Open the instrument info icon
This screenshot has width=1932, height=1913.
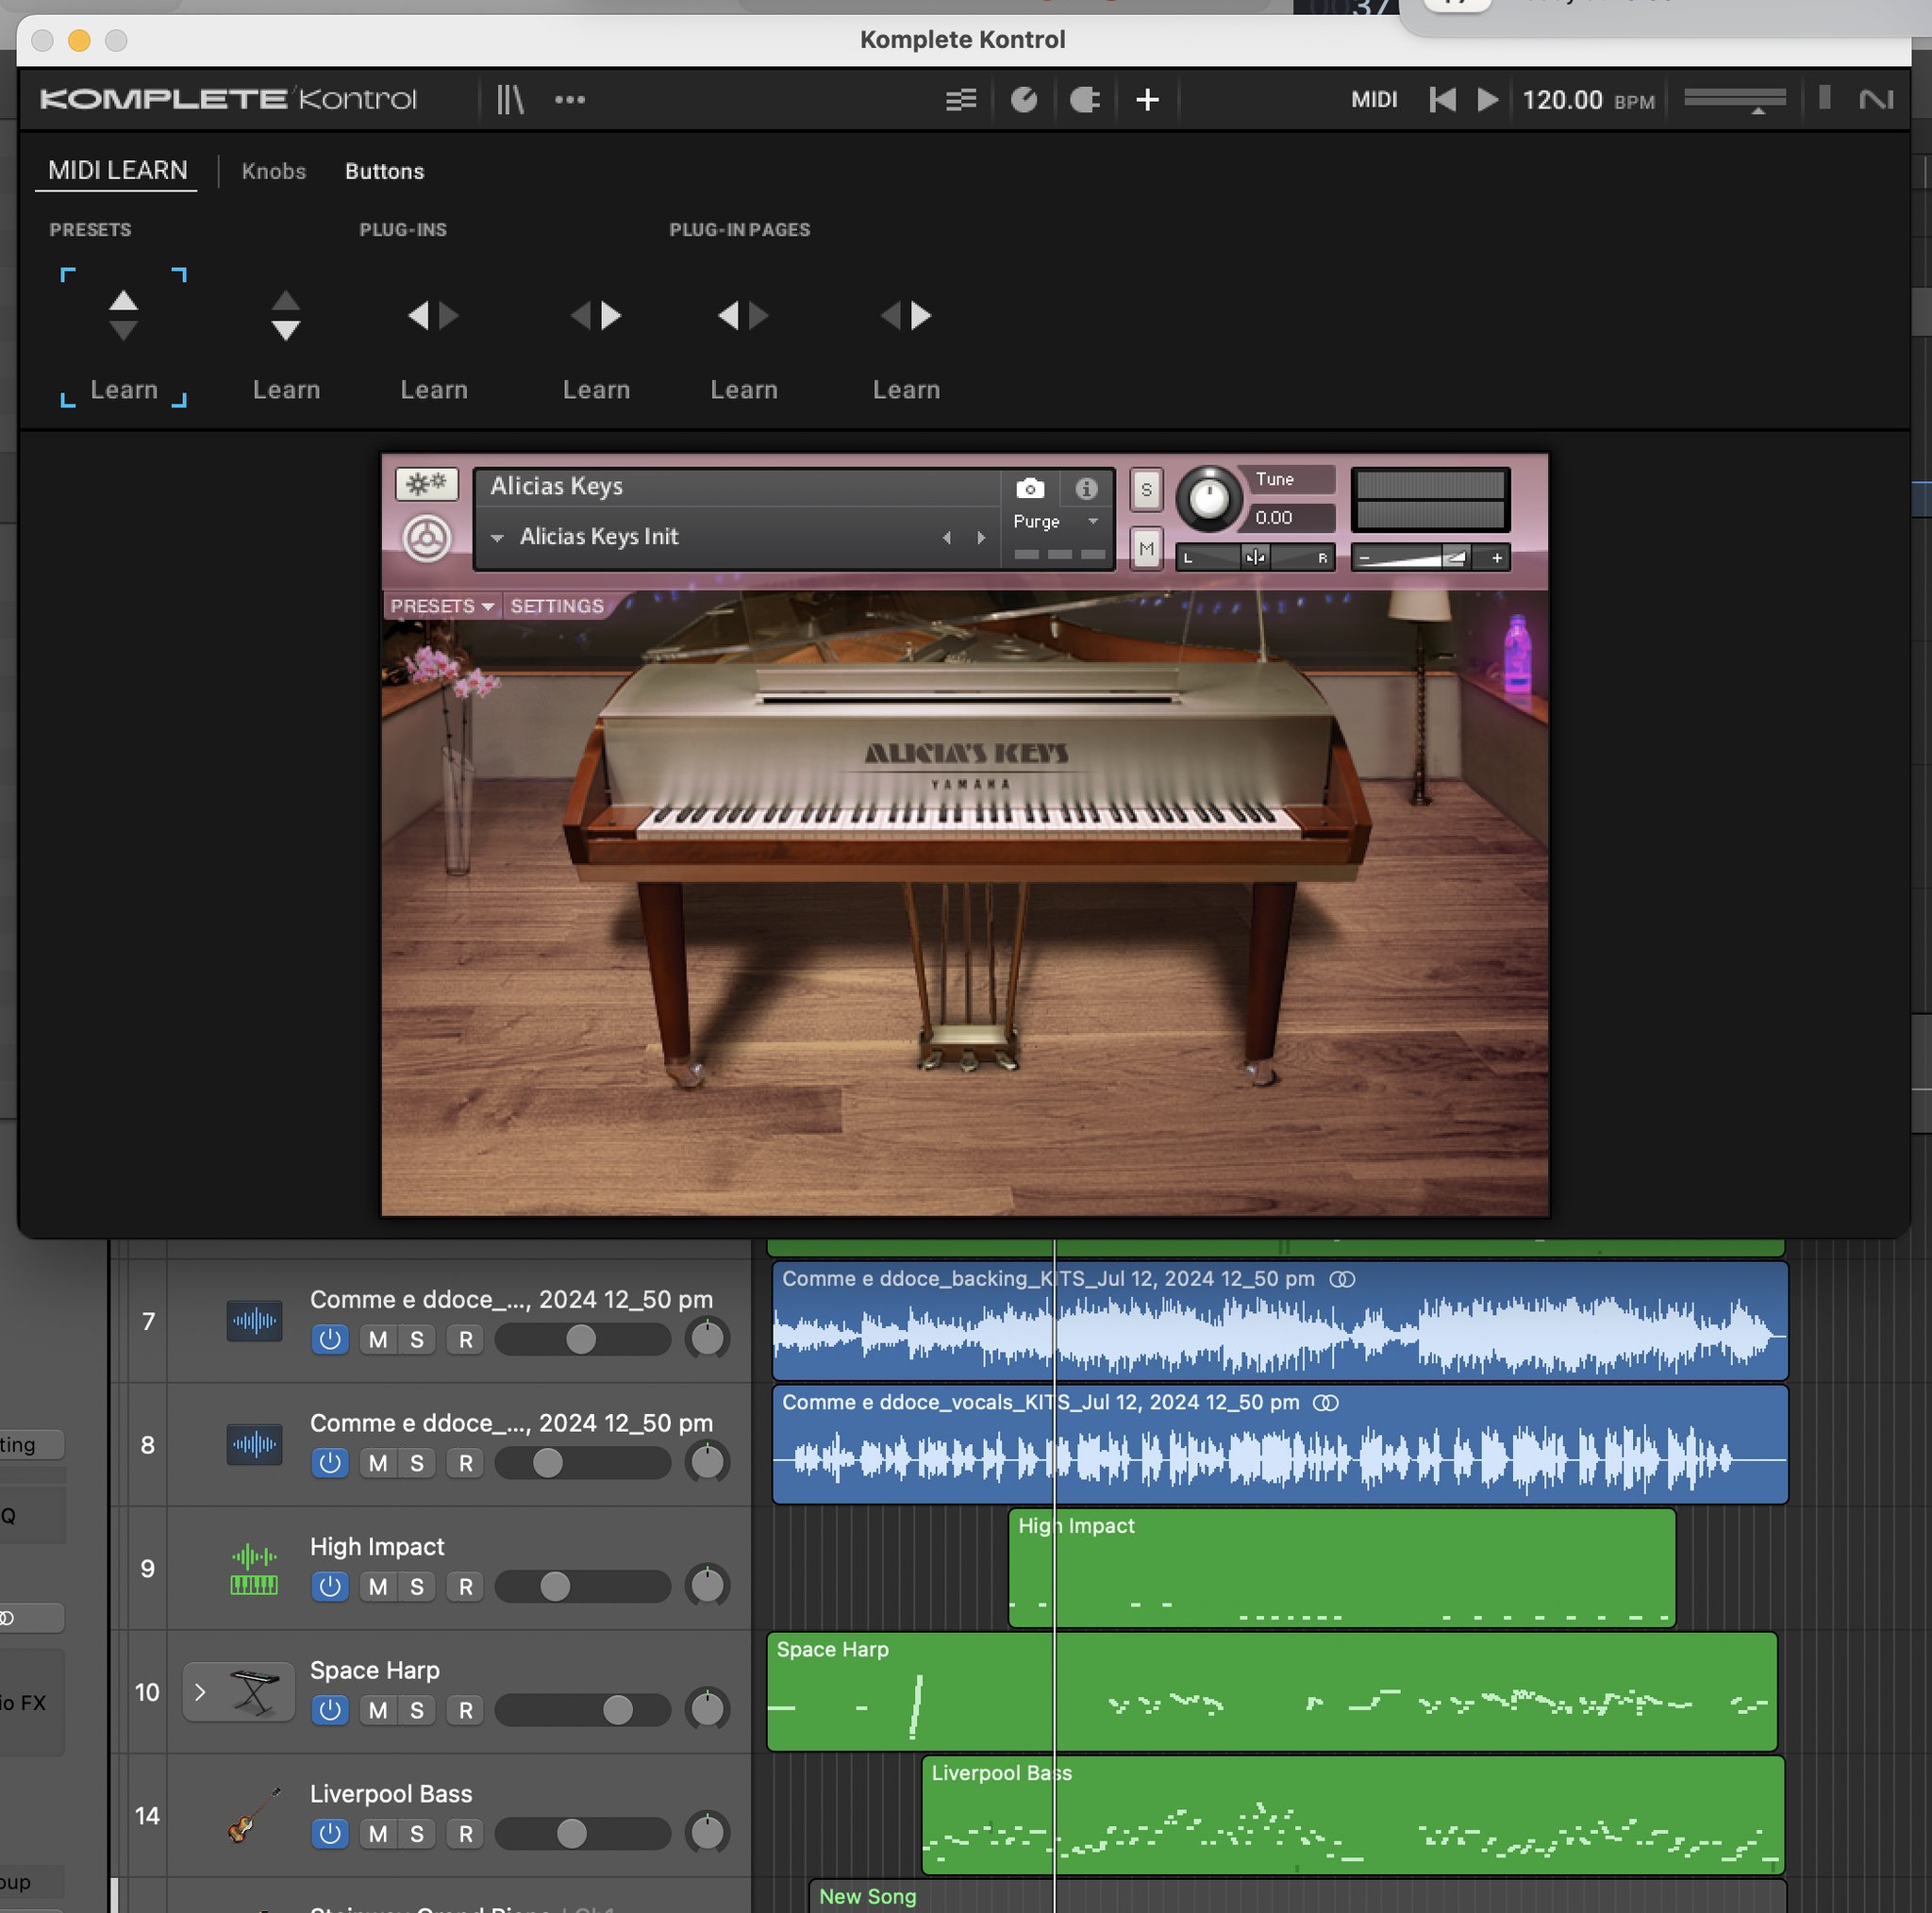pyautogui.click(x=1086, y=488)
